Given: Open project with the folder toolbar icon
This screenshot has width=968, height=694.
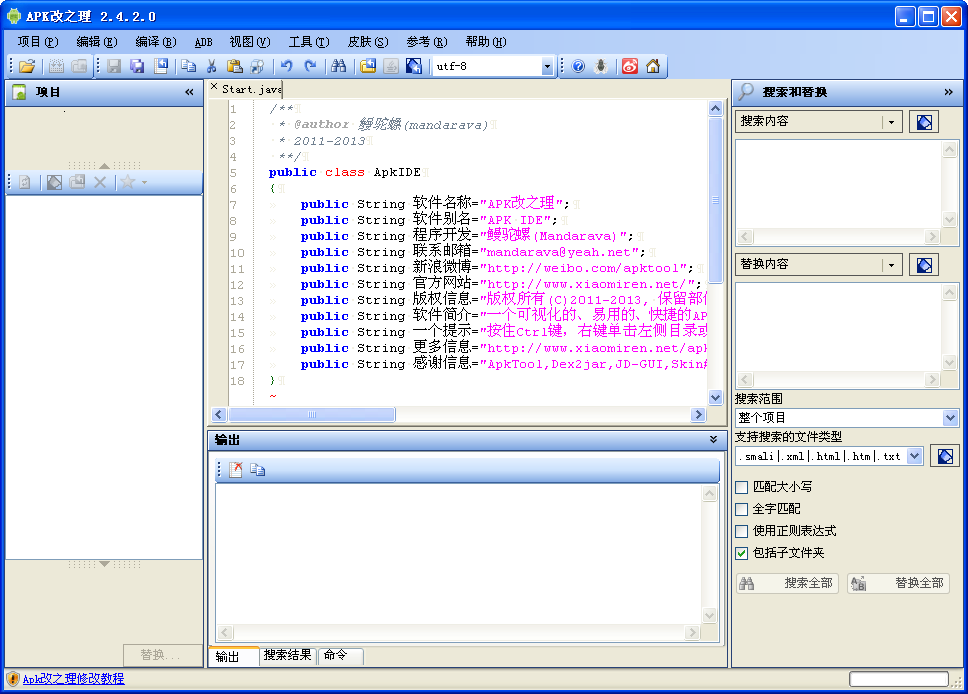Looking at the screenshot, I should (x=27, y=66).
